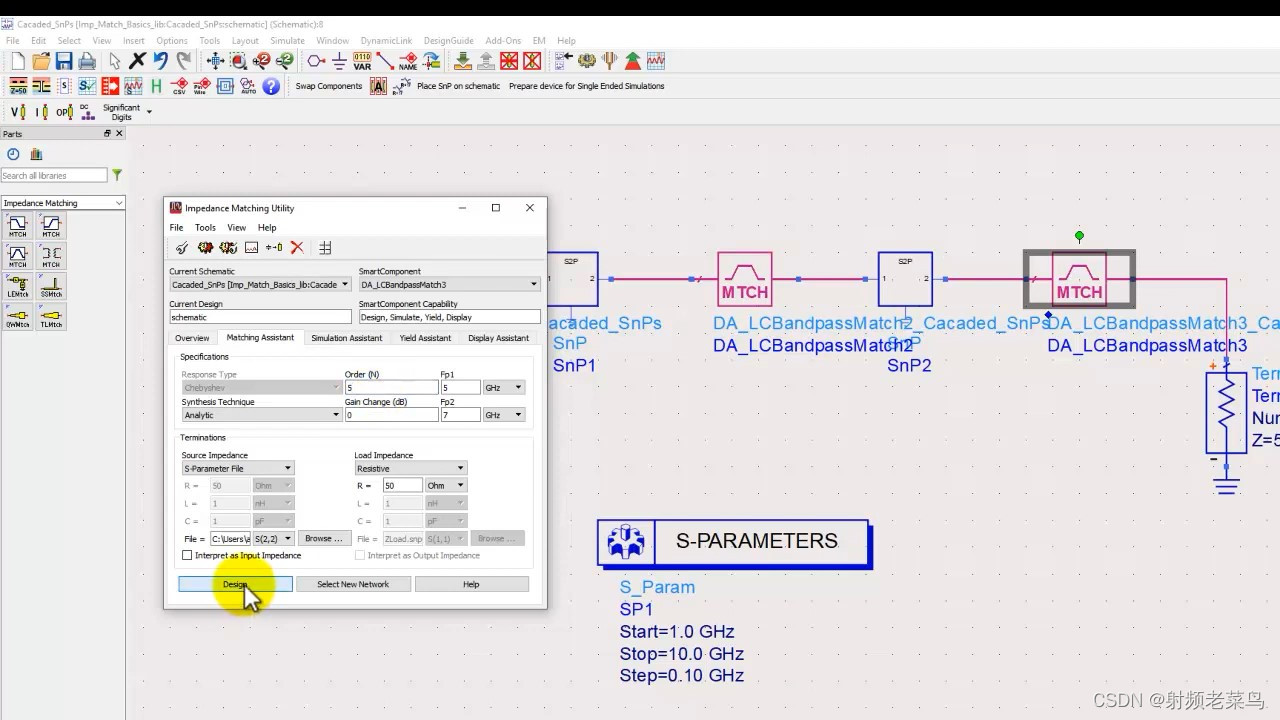
Task: Click the Order (N) input field
Action: [x=391, y=387]
